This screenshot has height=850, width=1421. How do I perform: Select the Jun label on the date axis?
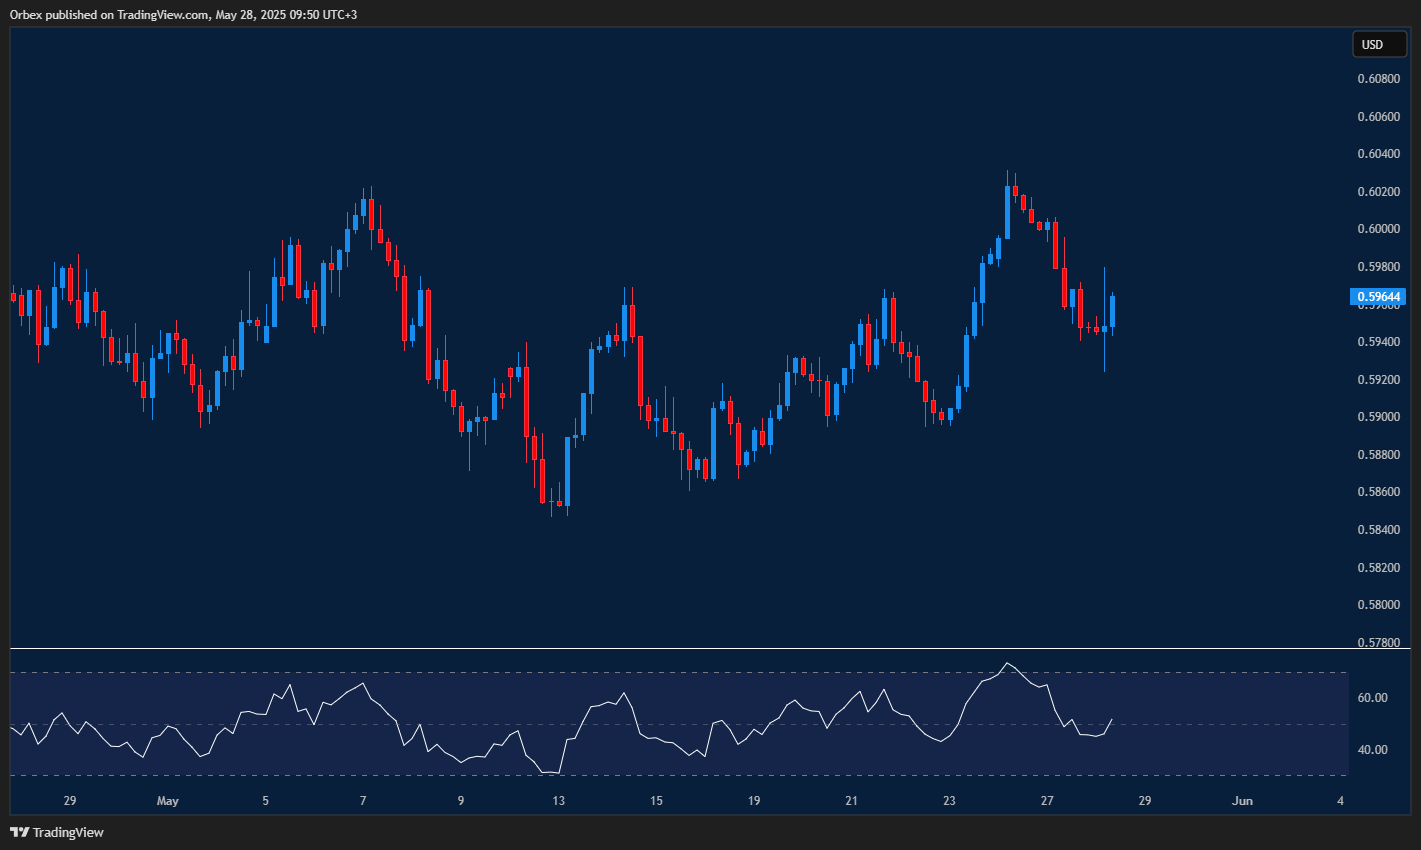pyautogui.click(x=1243, y=800)
